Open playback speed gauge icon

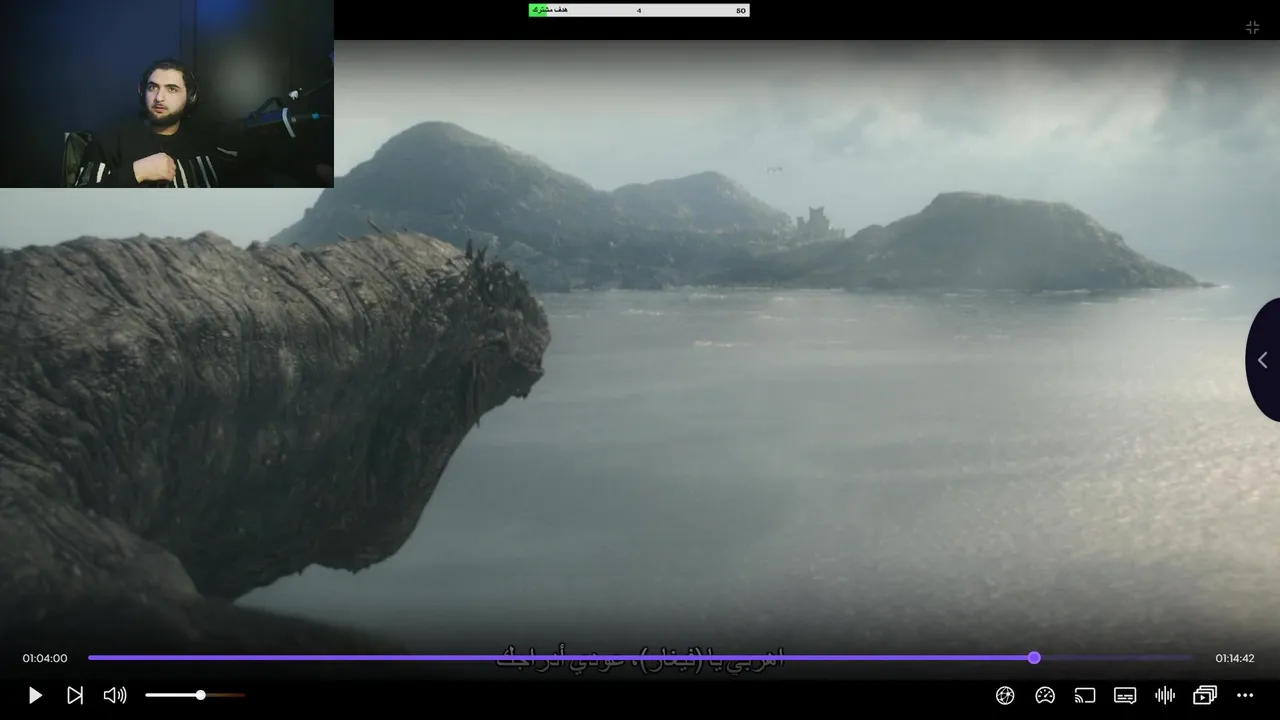(1045, 695)
